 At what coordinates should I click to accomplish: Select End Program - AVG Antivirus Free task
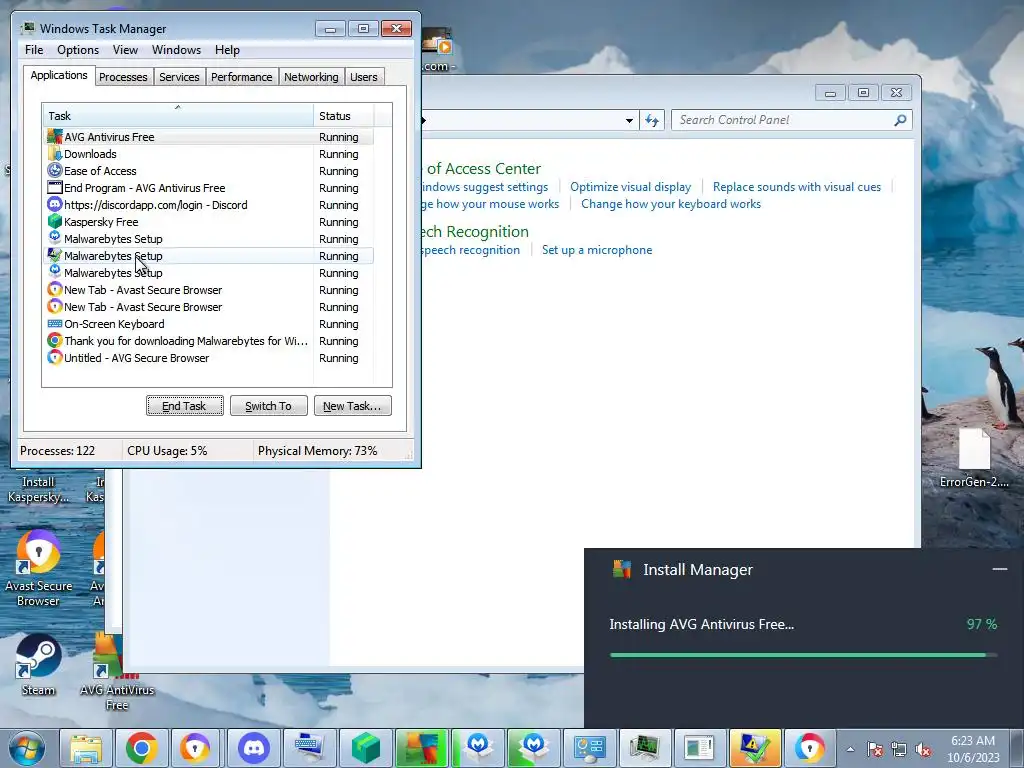pos(209,188)
